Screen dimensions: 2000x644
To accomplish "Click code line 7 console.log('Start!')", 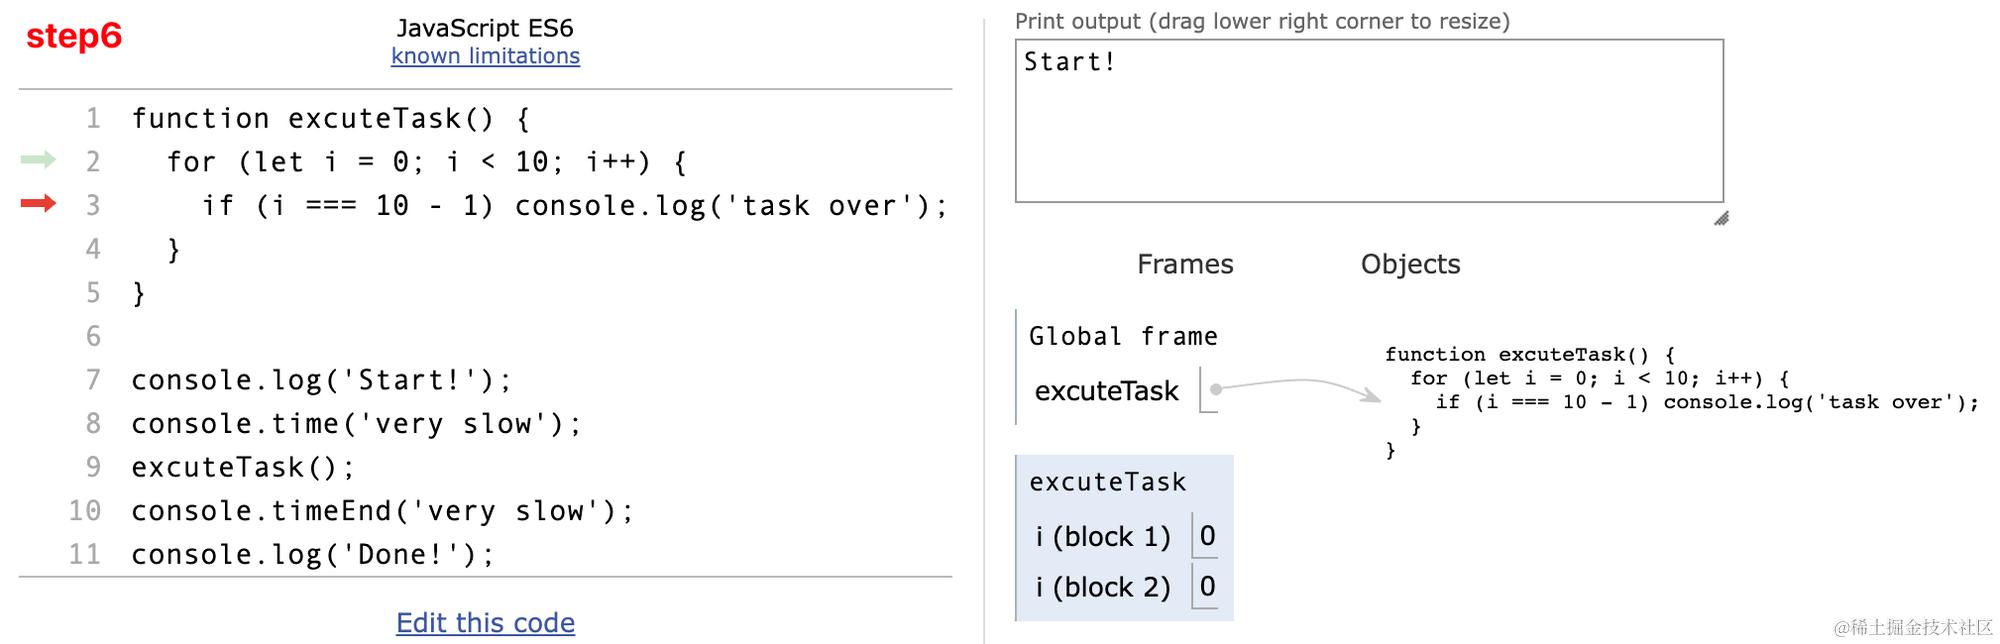I will [321, 380].
